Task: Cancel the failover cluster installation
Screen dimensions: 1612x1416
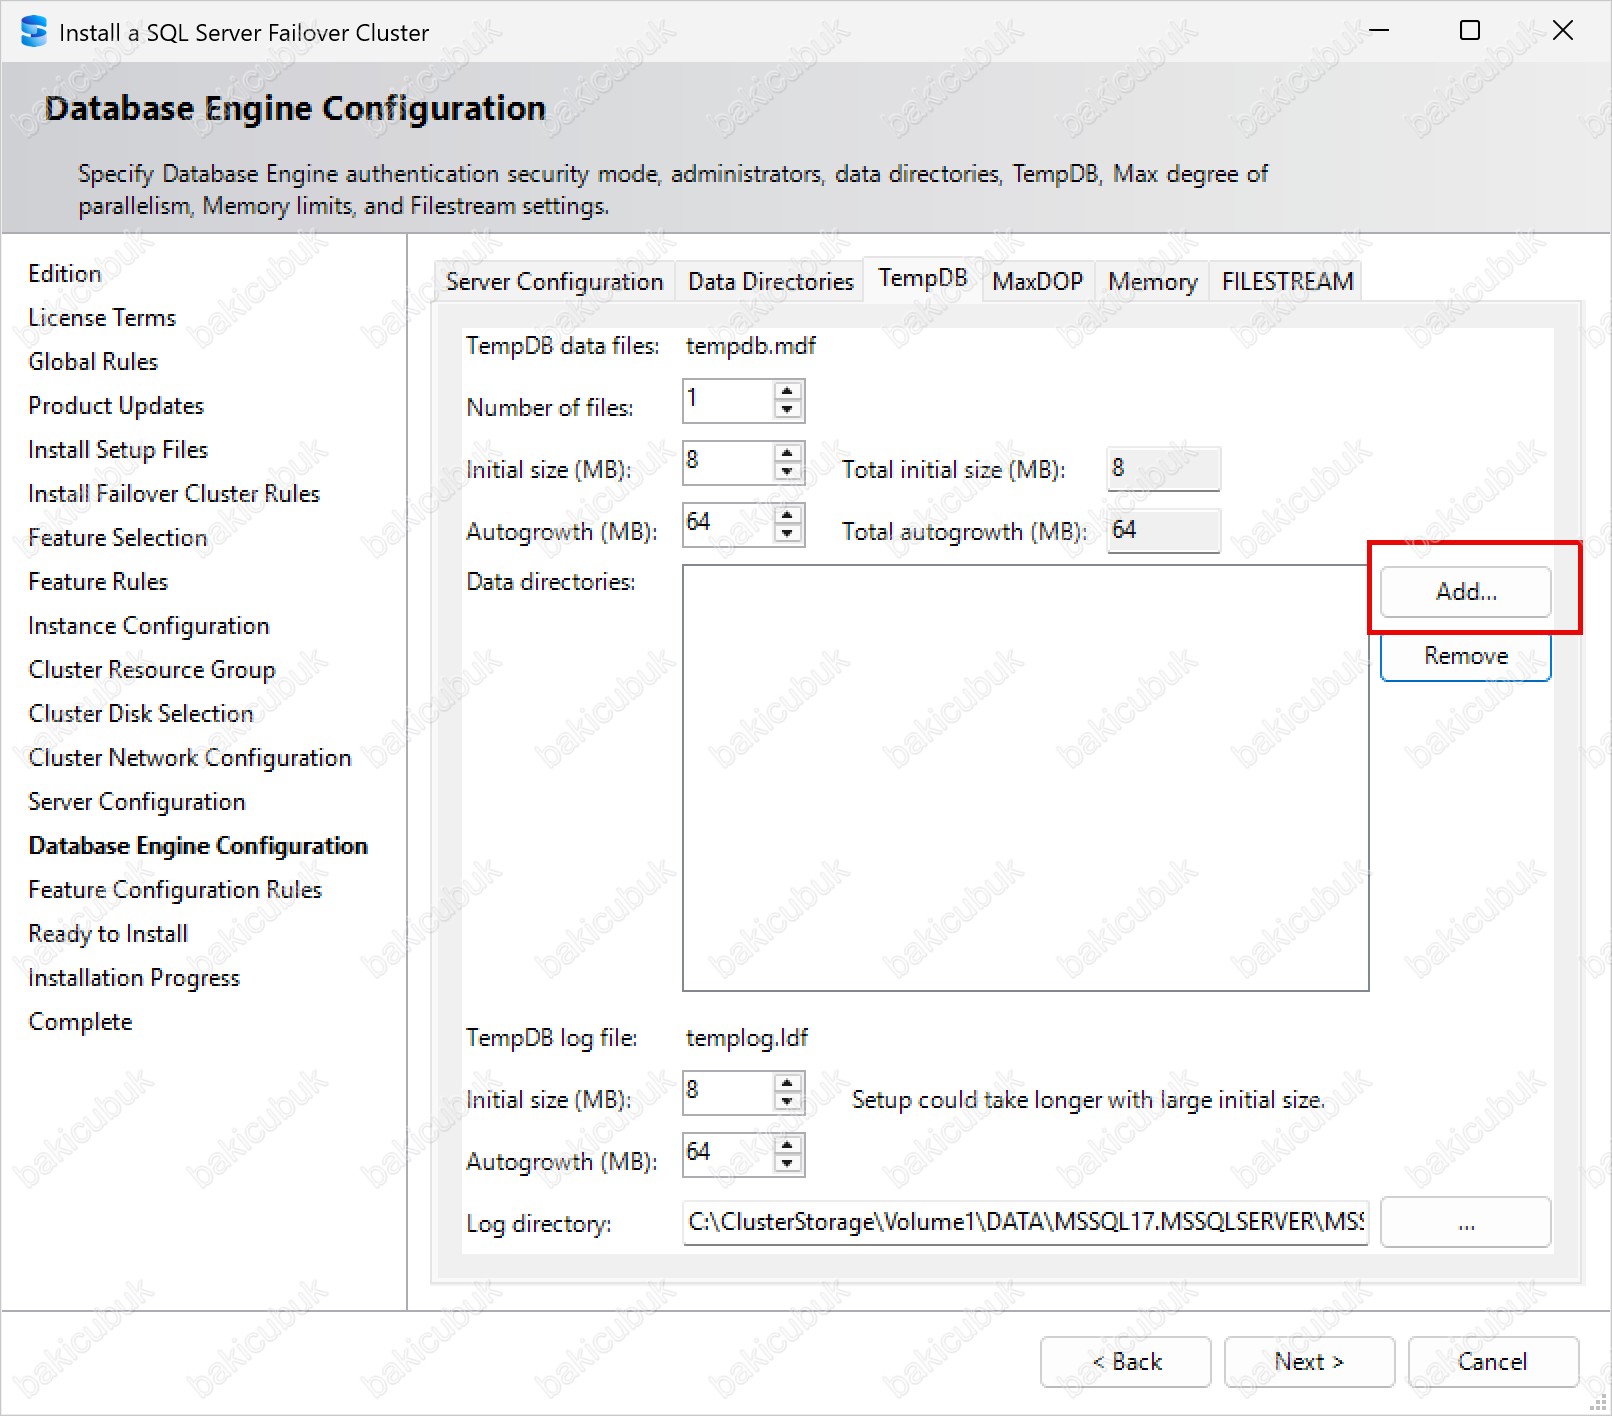Action: click(x=1492, y=1362)
